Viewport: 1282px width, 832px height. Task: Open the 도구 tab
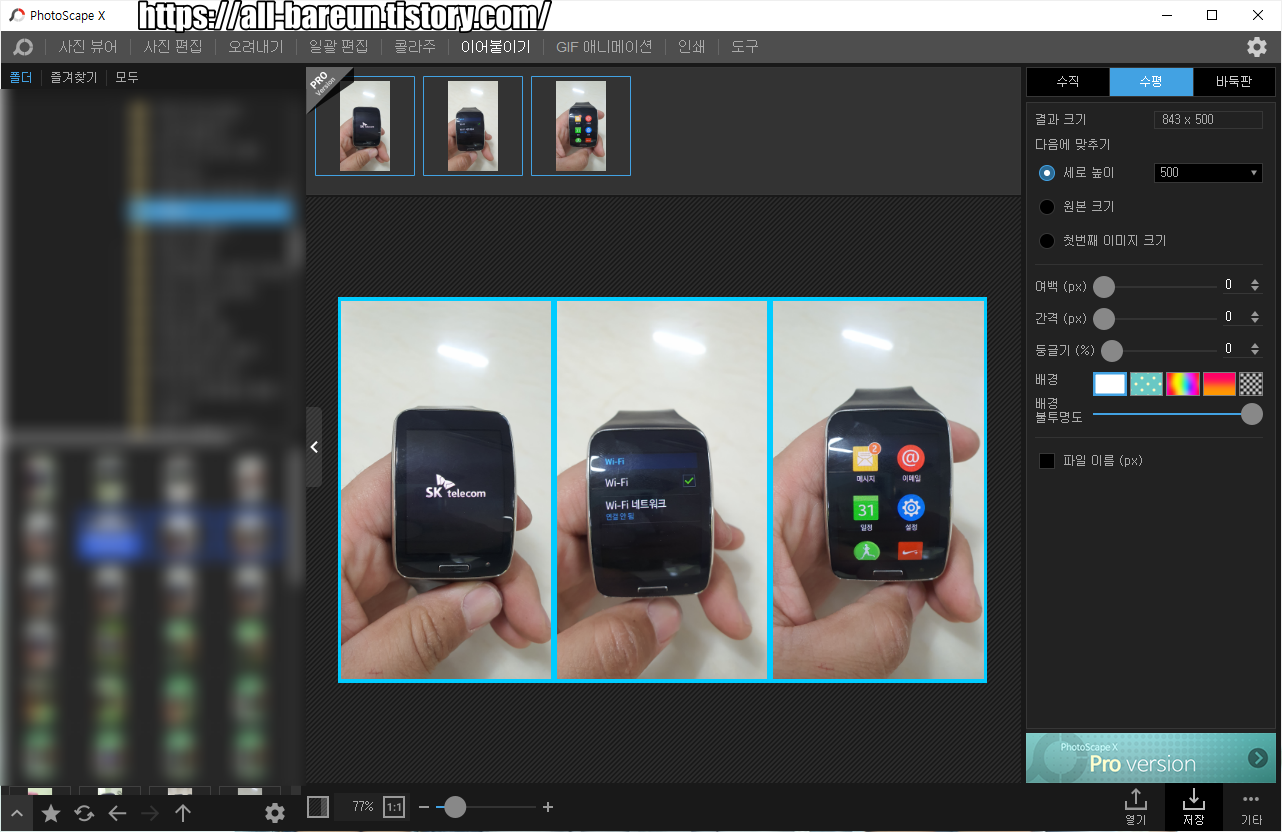pyautogui.click(x=744, y=47)
